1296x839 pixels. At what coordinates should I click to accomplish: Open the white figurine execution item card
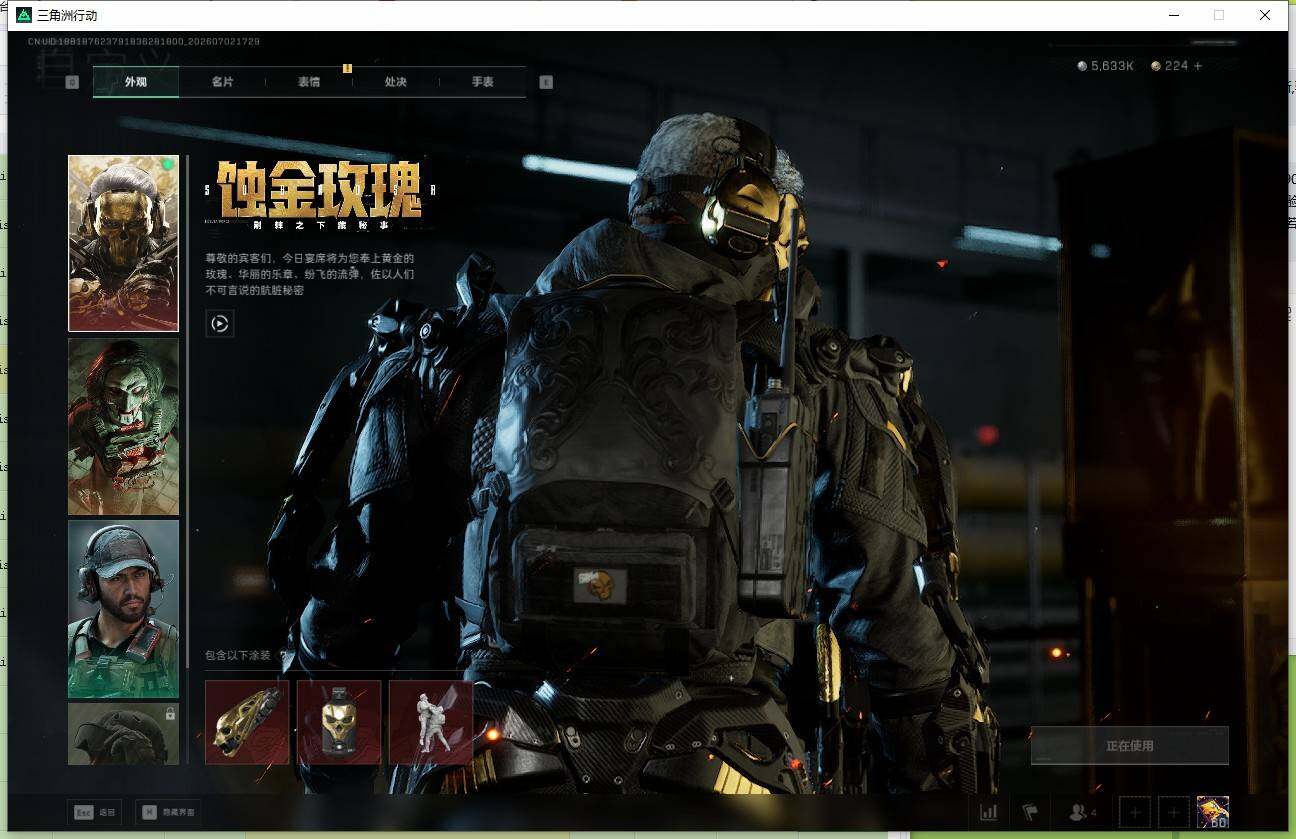point(431,722)
